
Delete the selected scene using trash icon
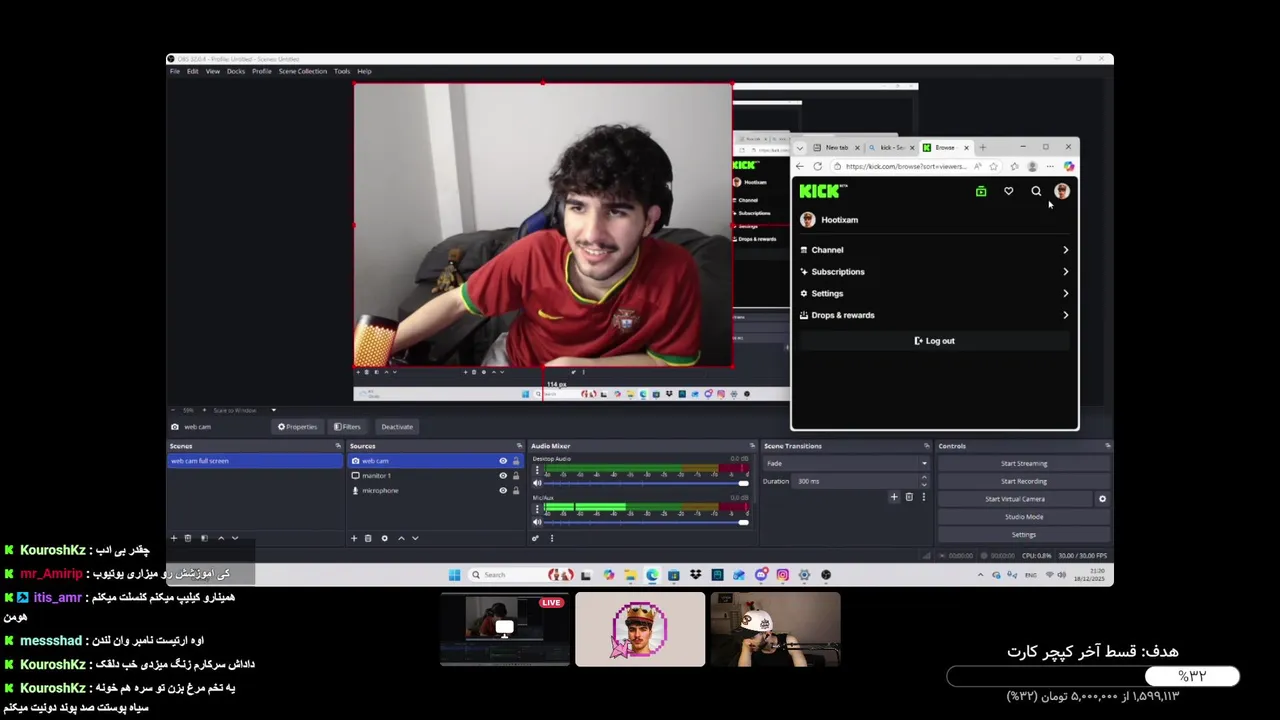click(x=187, y=538)
